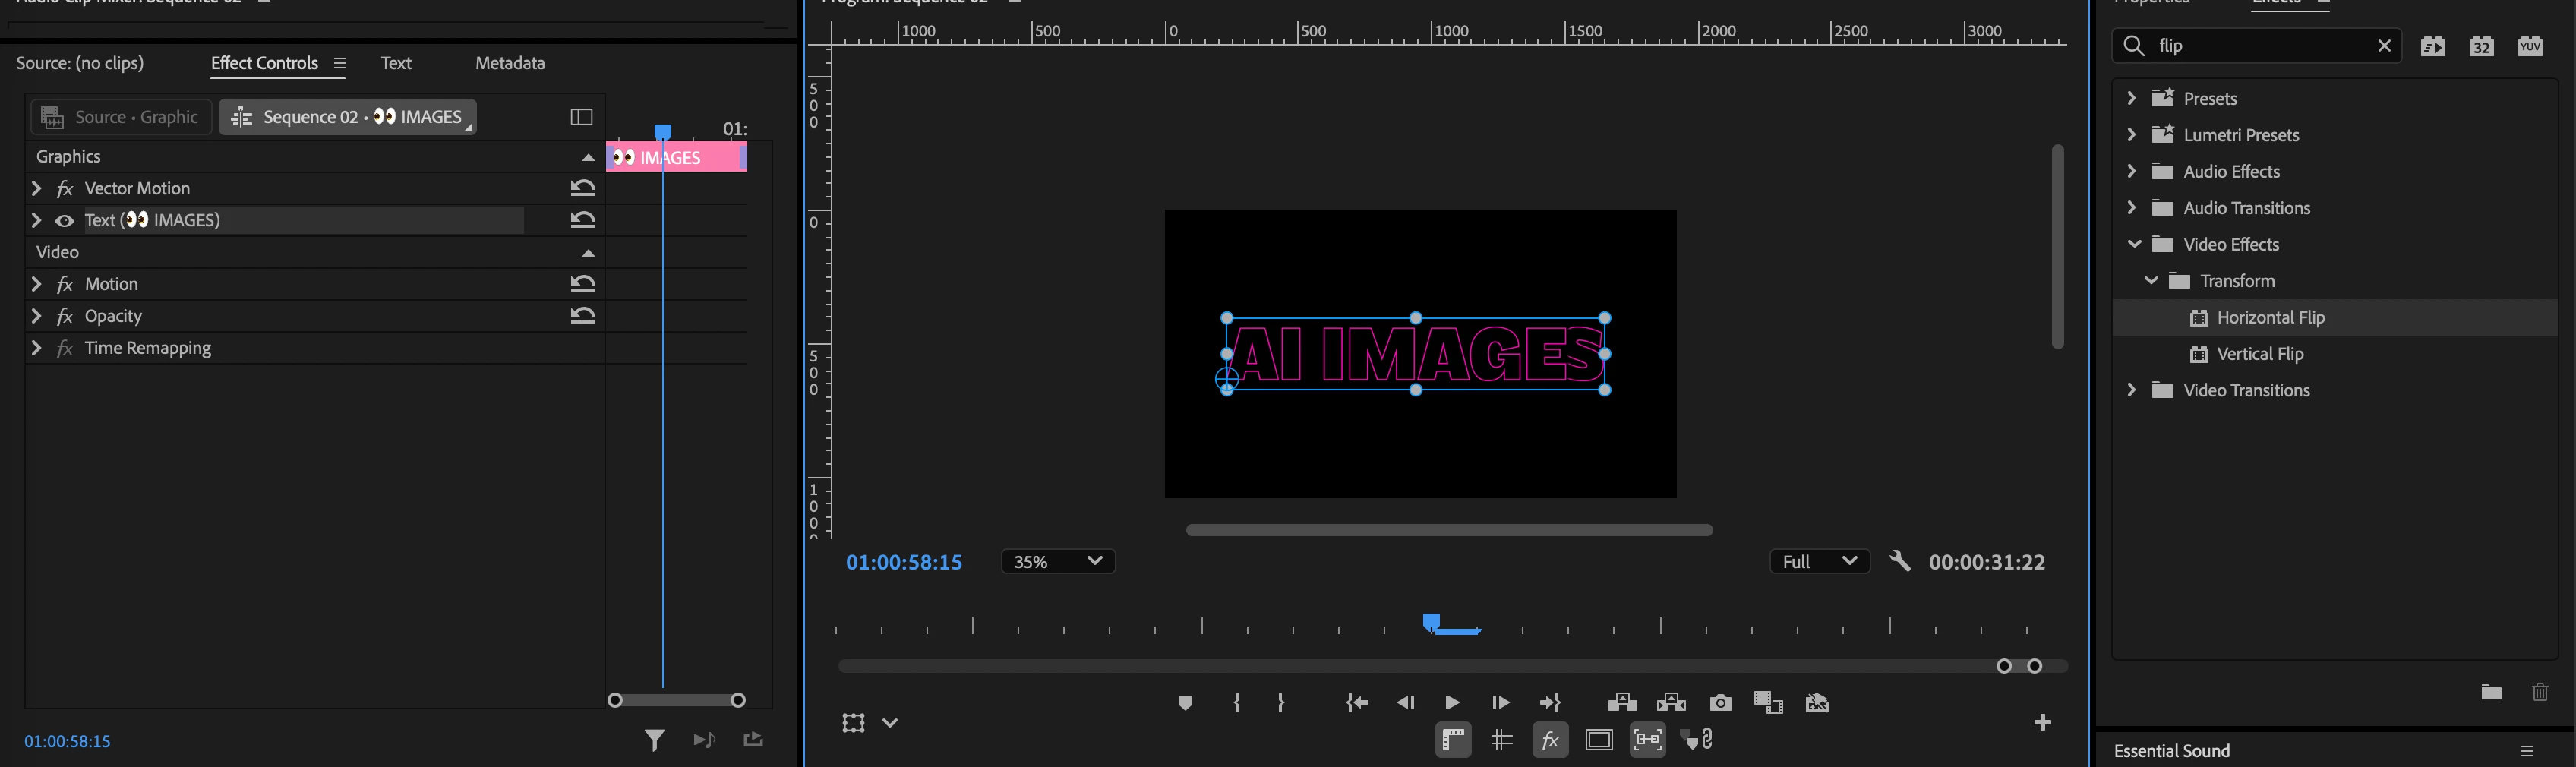Mark In point in Program monitor
Screen dimensions: 2576x767
coord(1237,703)
